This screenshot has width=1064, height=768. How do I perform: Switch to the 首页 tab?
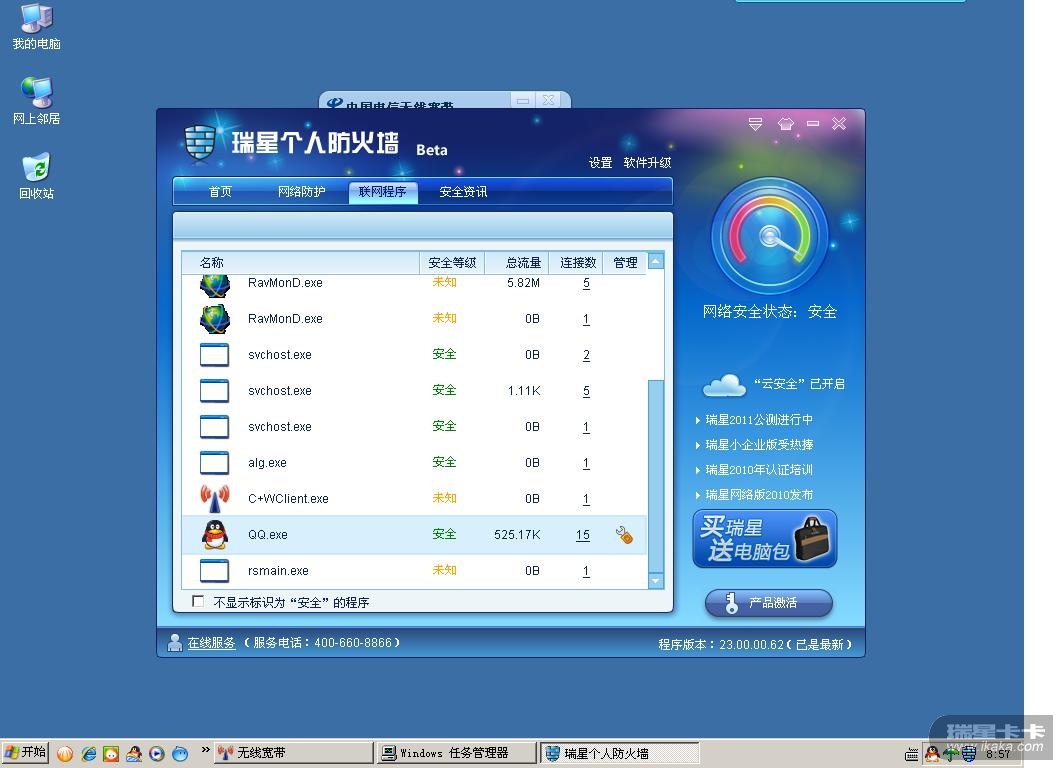220,192
